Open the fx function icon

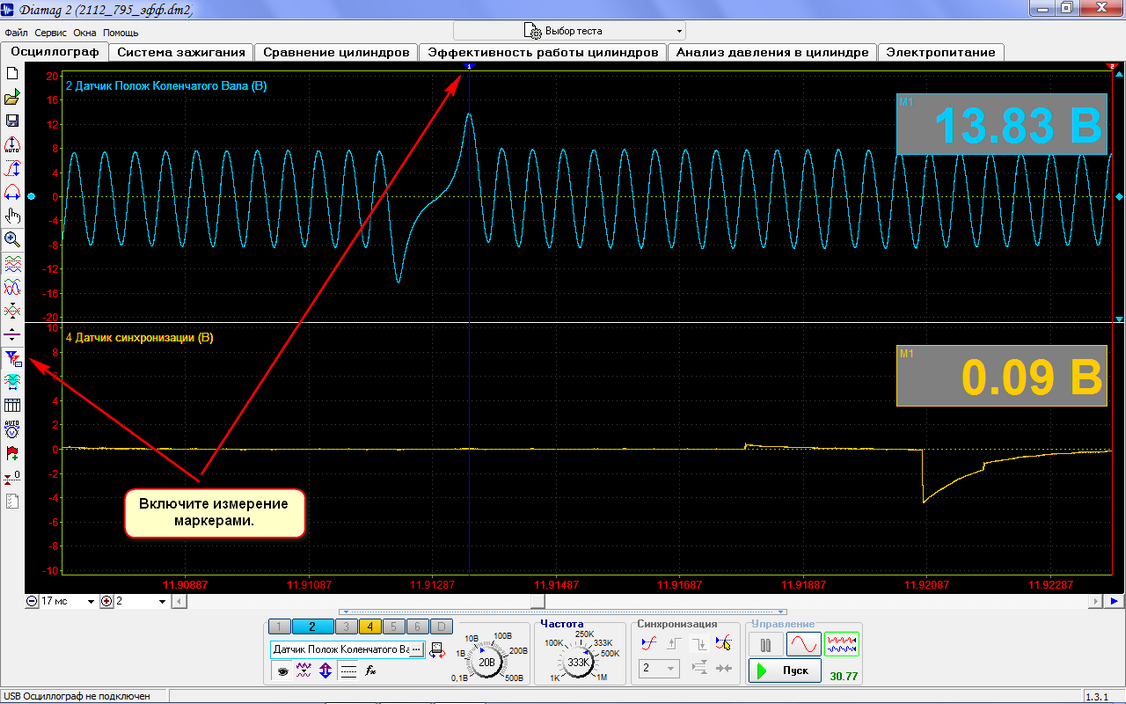[x=371, y=671]
